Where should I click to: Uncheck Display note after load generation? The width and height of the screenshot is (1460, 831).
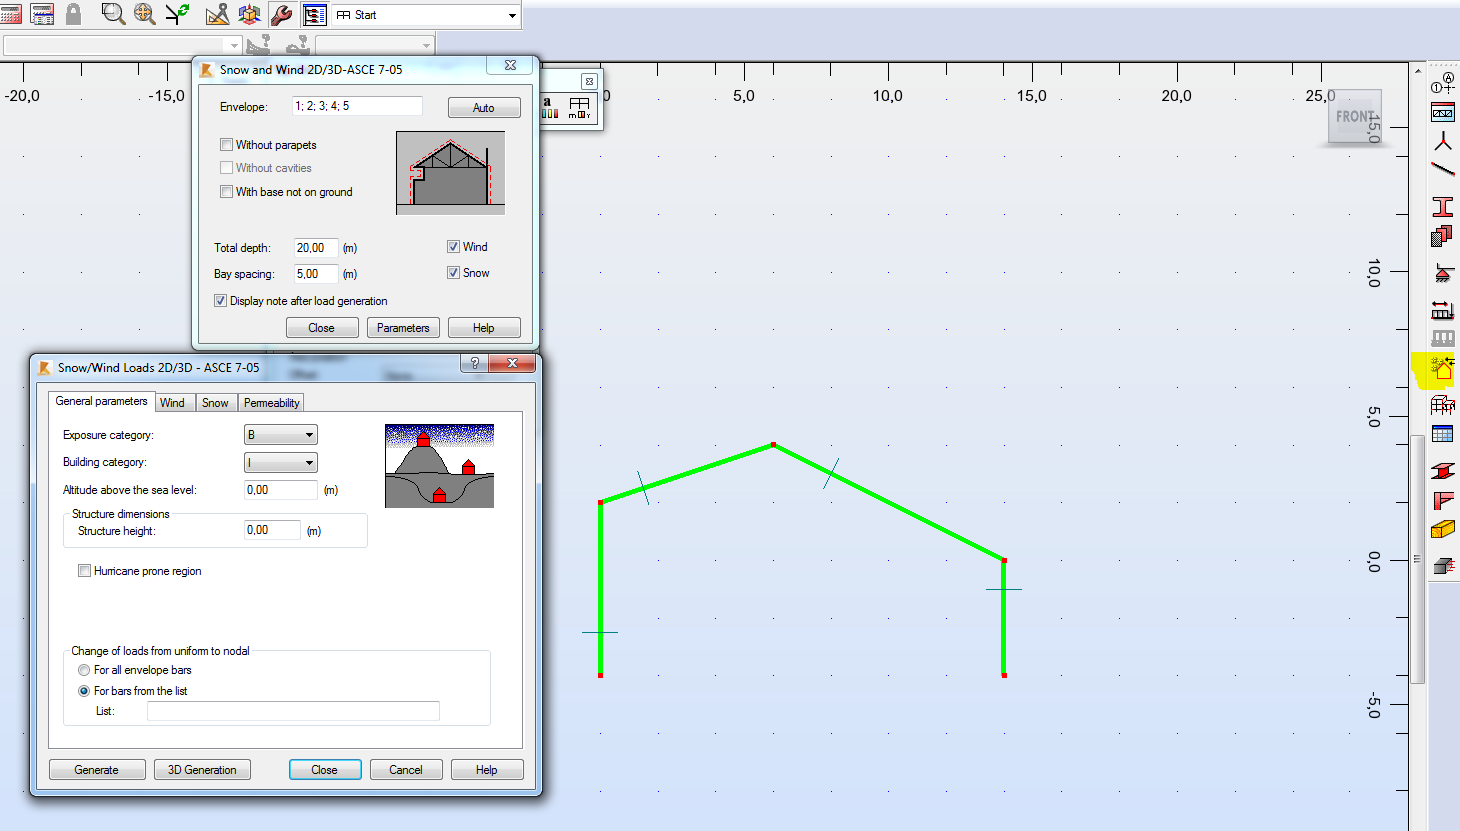point(220,301)
